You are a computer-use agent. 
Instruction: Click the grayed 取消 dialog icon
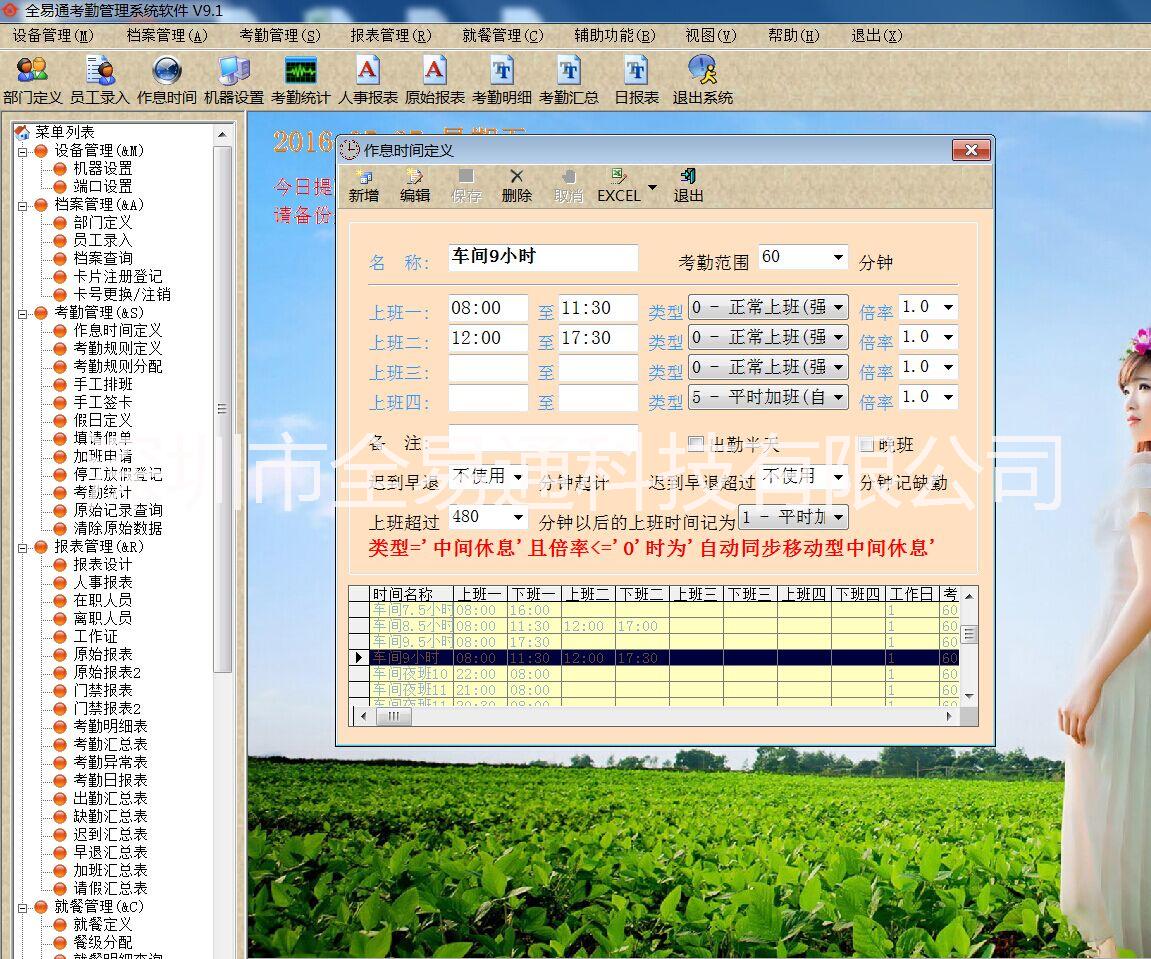pos(568,186)
